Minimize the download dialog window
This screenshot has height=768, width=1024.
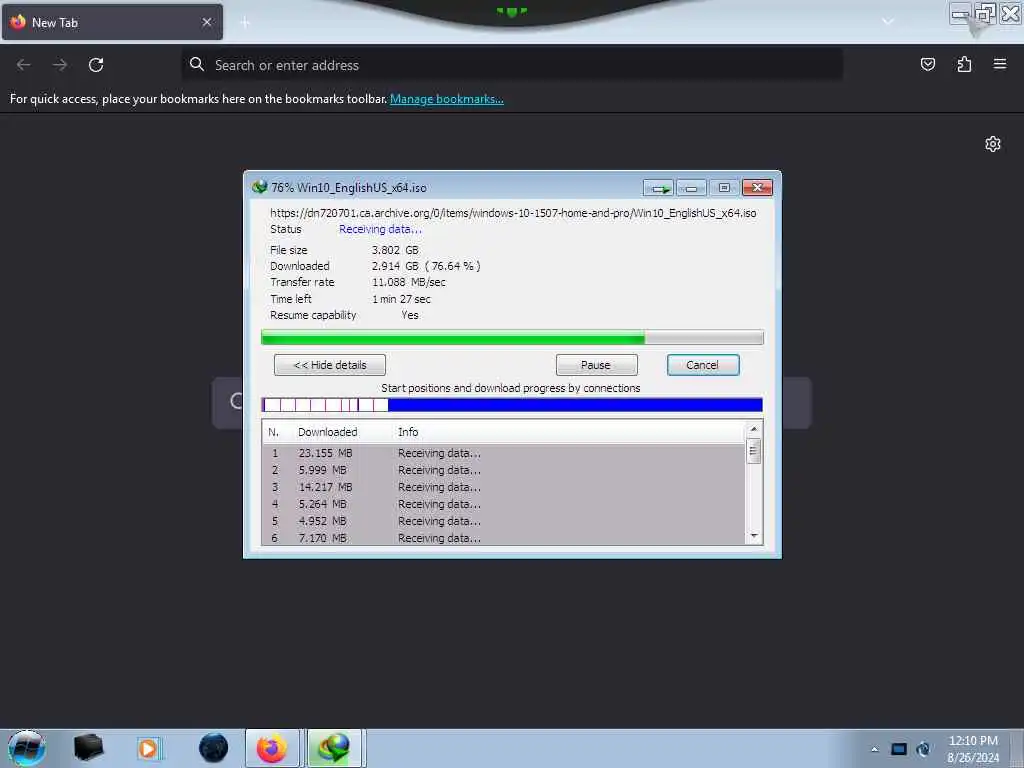(692, 188)
